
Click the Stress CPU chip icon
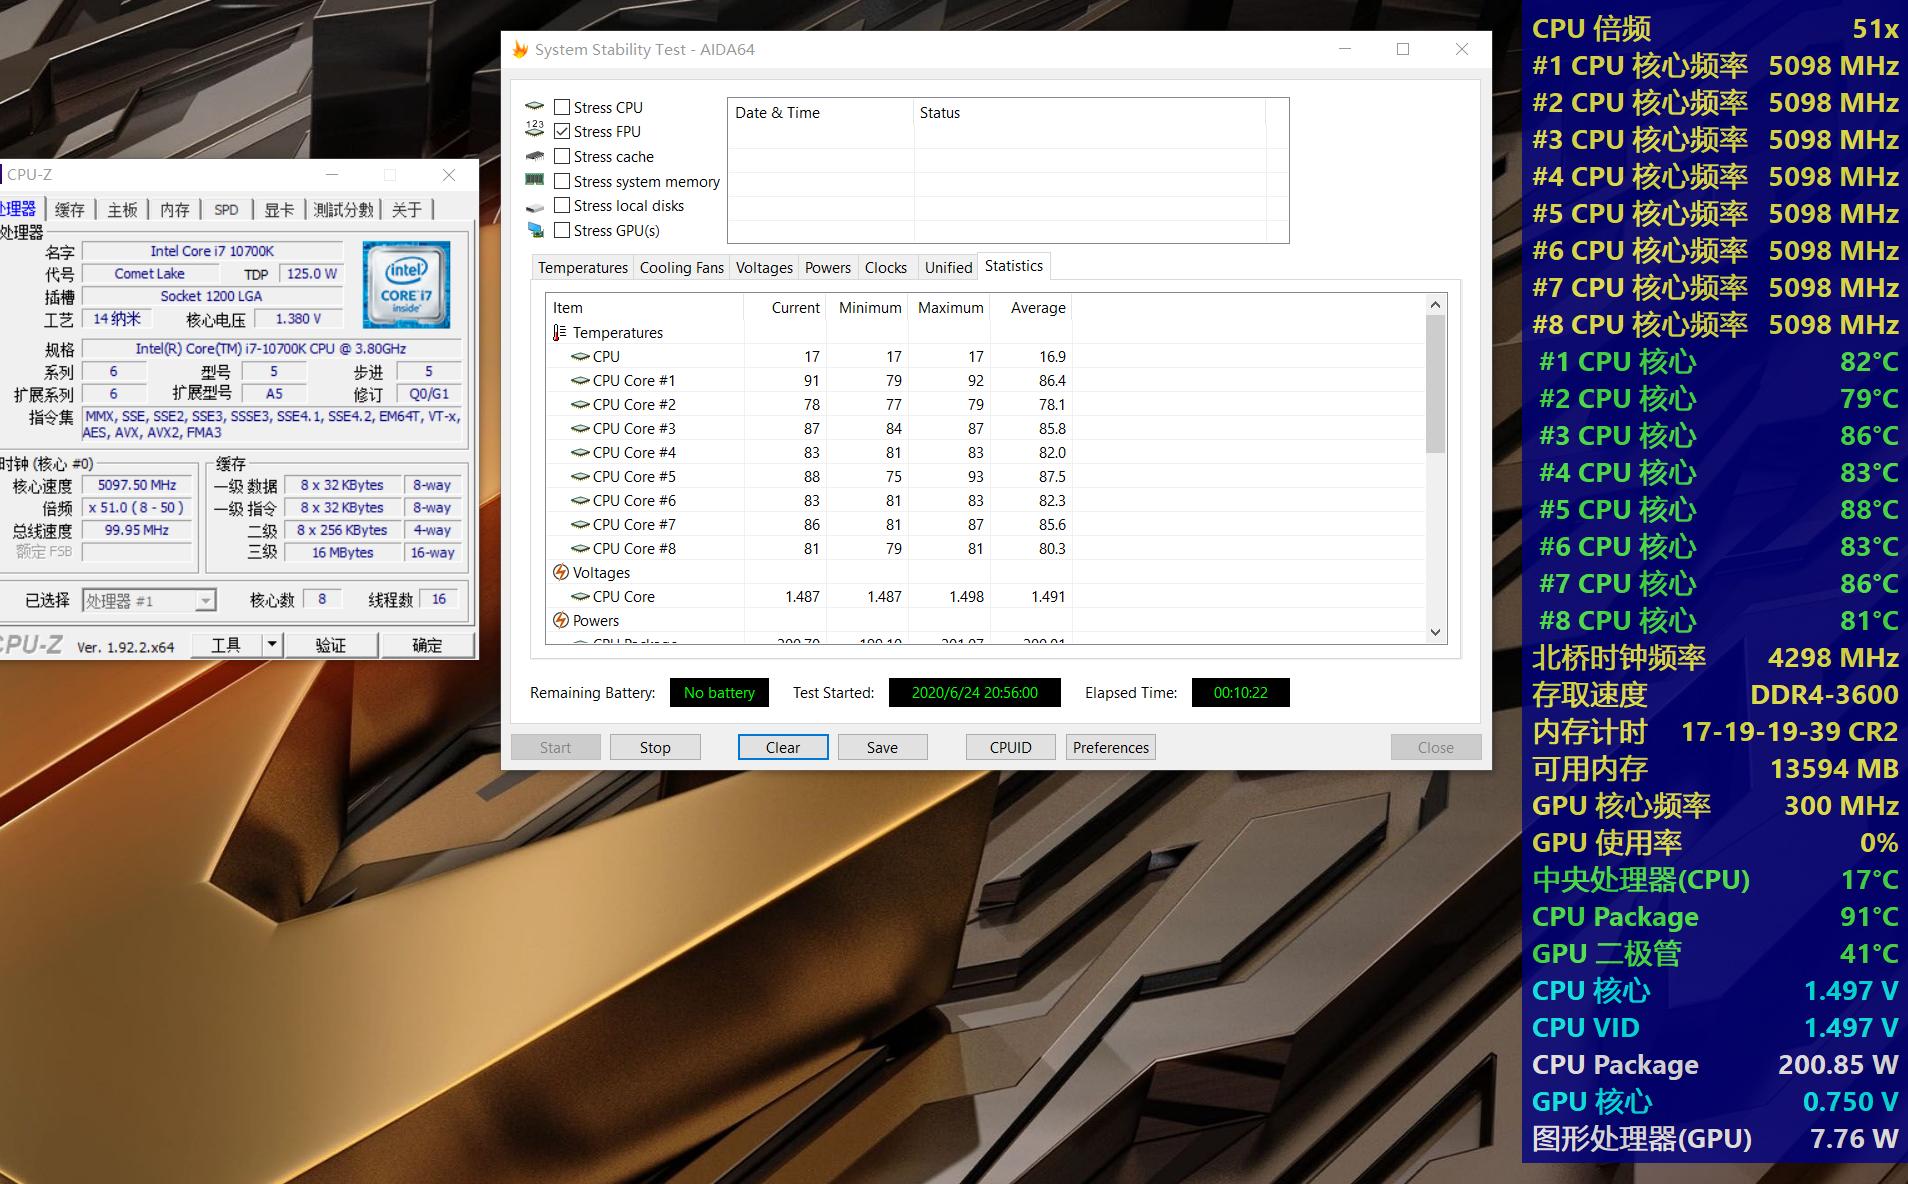pos(535,106)
